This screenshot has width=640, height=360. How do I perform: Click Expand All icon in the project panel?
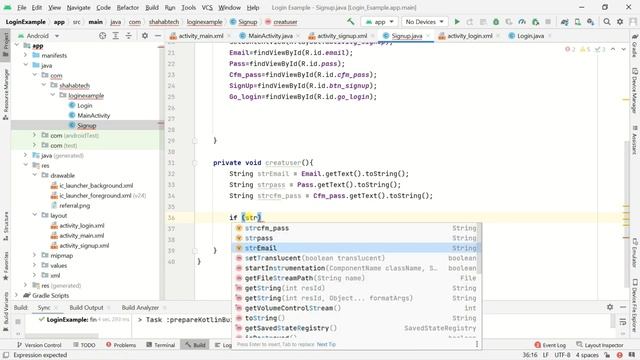[x=116, y=36]
